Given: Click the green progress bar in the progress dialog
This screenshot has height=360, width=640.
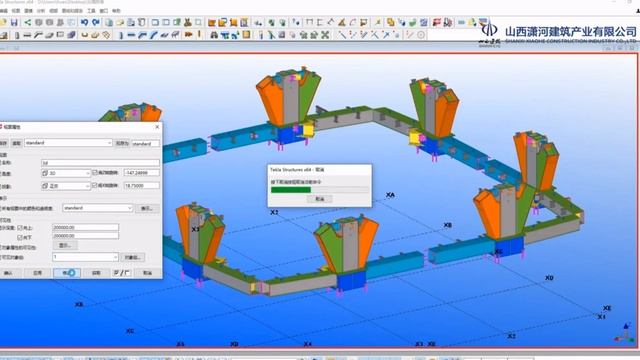Looking at the screenshot, I should tap(291, 190).
